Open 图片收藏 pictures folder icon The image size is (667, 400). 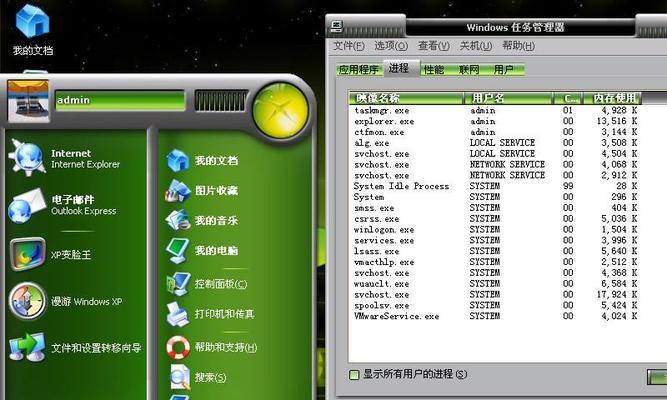(178, 191)
